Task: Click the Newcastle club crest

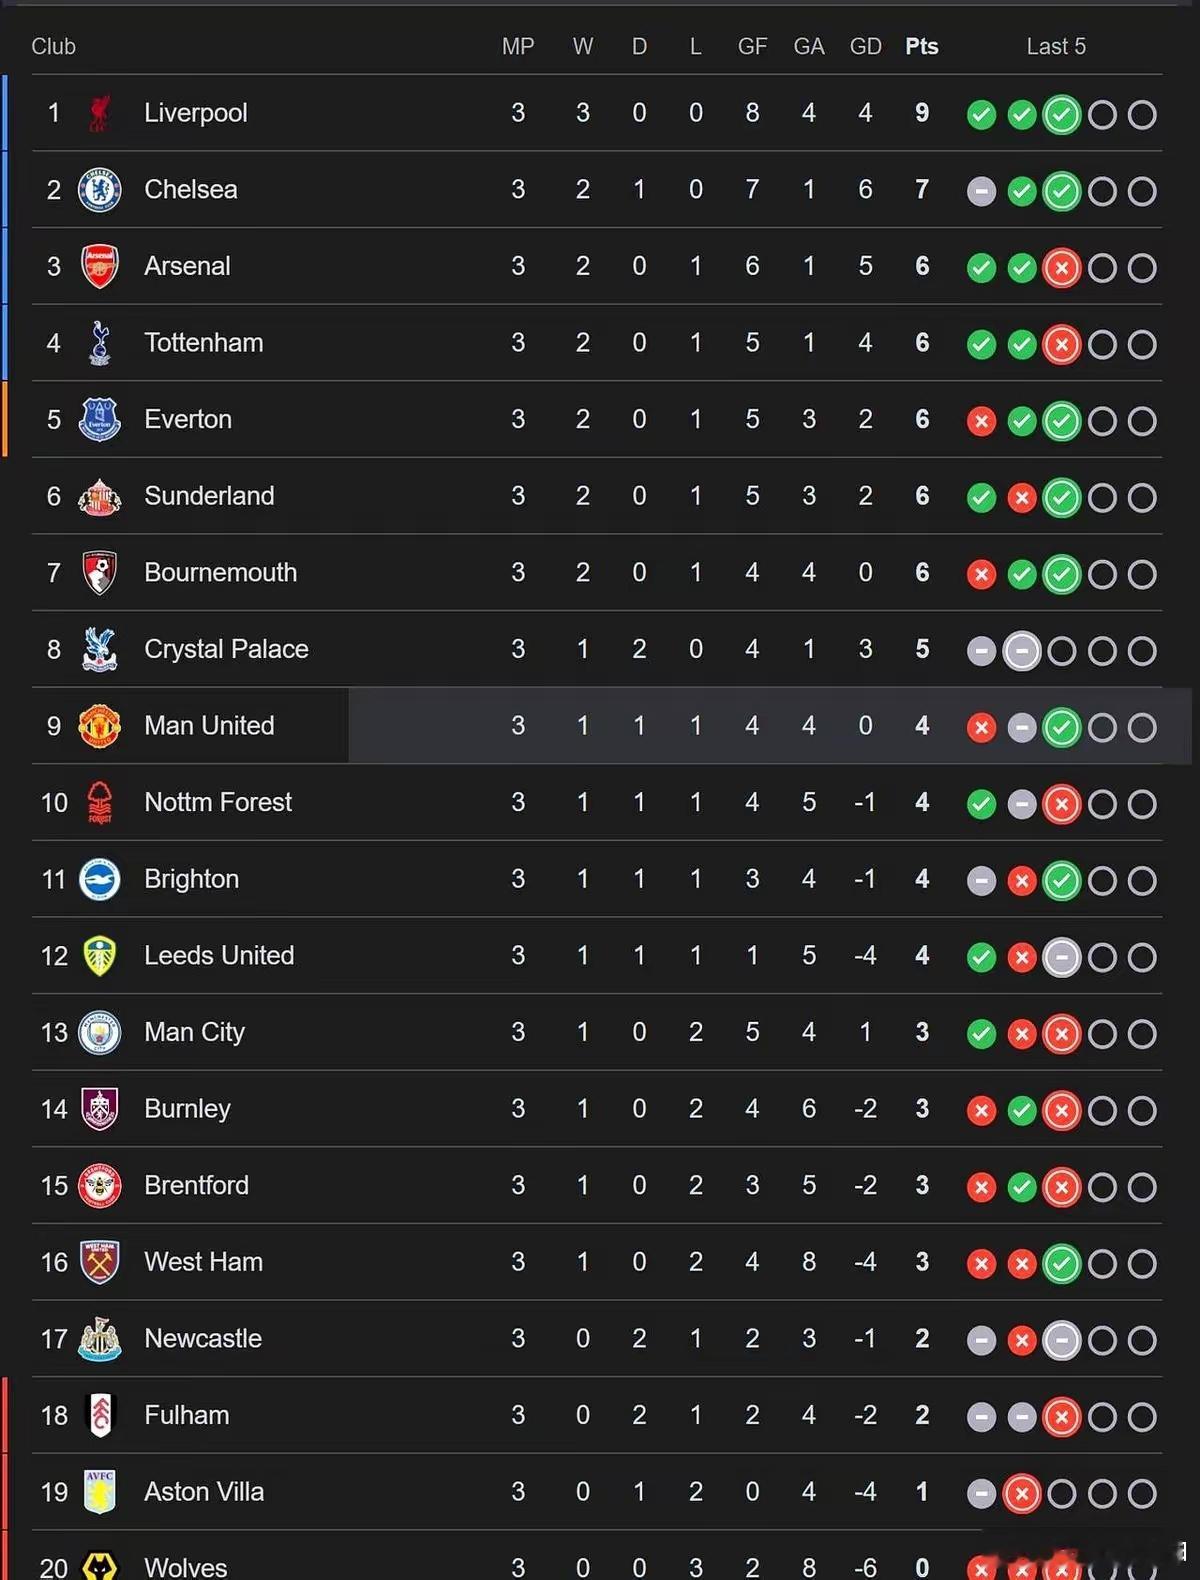Action: click(x=99, y=1339)
